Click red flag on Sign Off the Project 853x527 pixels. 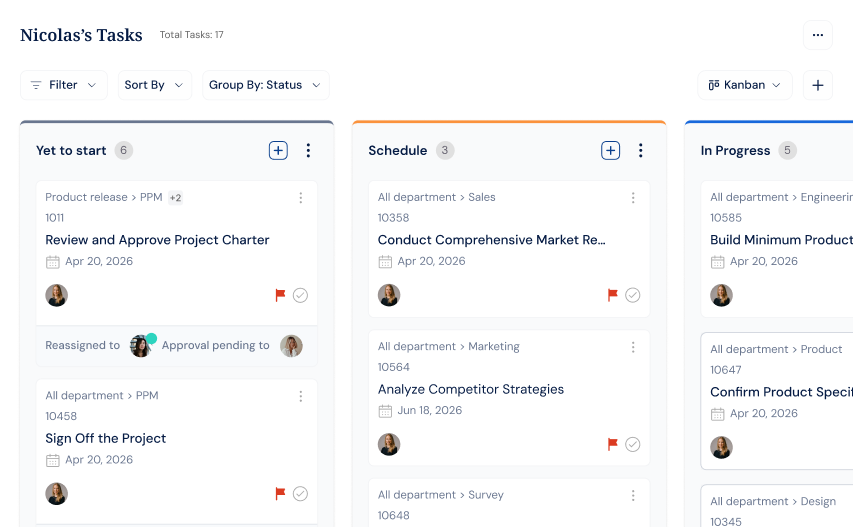280,494
